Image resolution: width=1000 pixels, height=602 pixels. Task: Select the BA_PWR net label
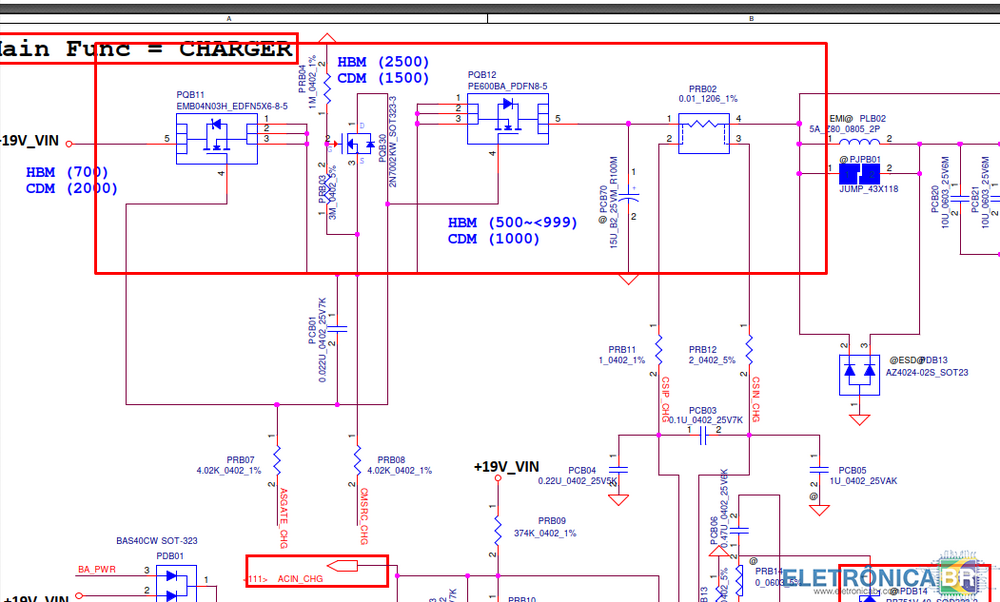[97, 569]
